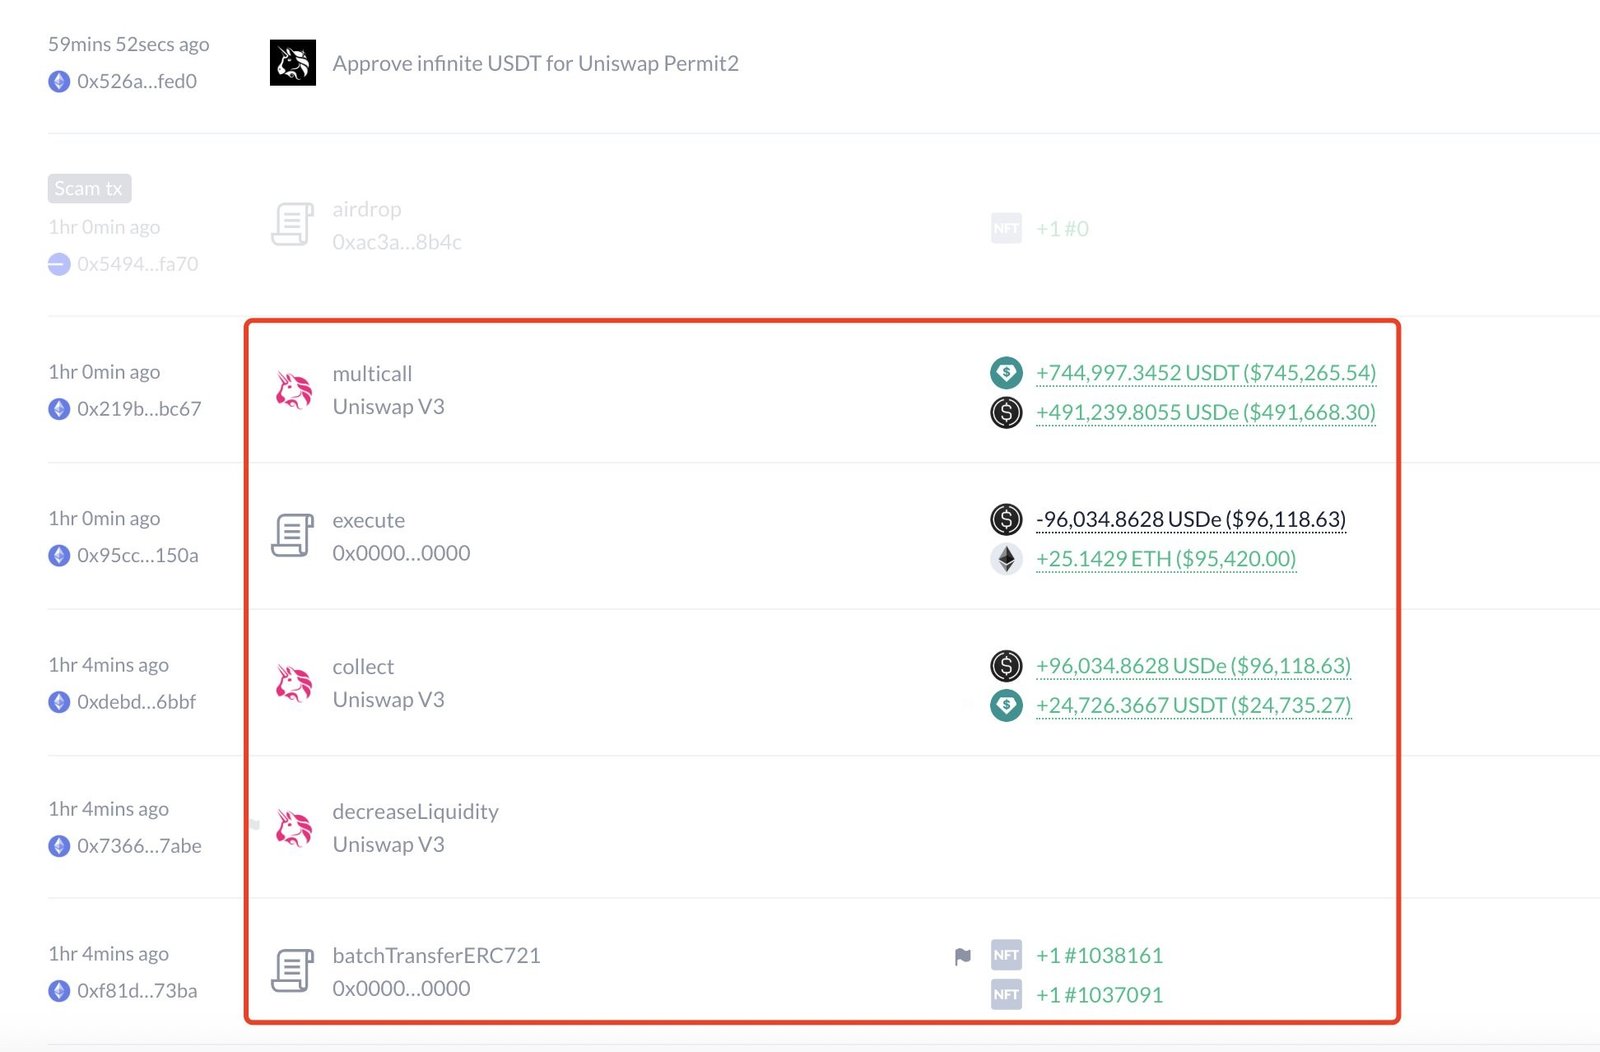Open the airdrop contract address 0xac3a...8b4c
Viewport: 1600px width, 1052px height.
click(396, 242)
